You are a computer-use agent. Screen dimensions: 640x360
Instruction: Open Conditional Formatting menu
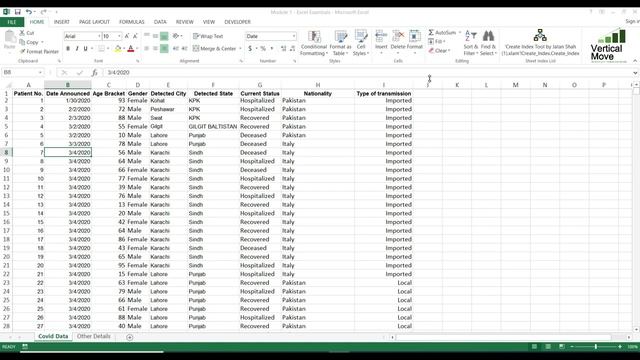pyautogui.click(x=313, y=42)
